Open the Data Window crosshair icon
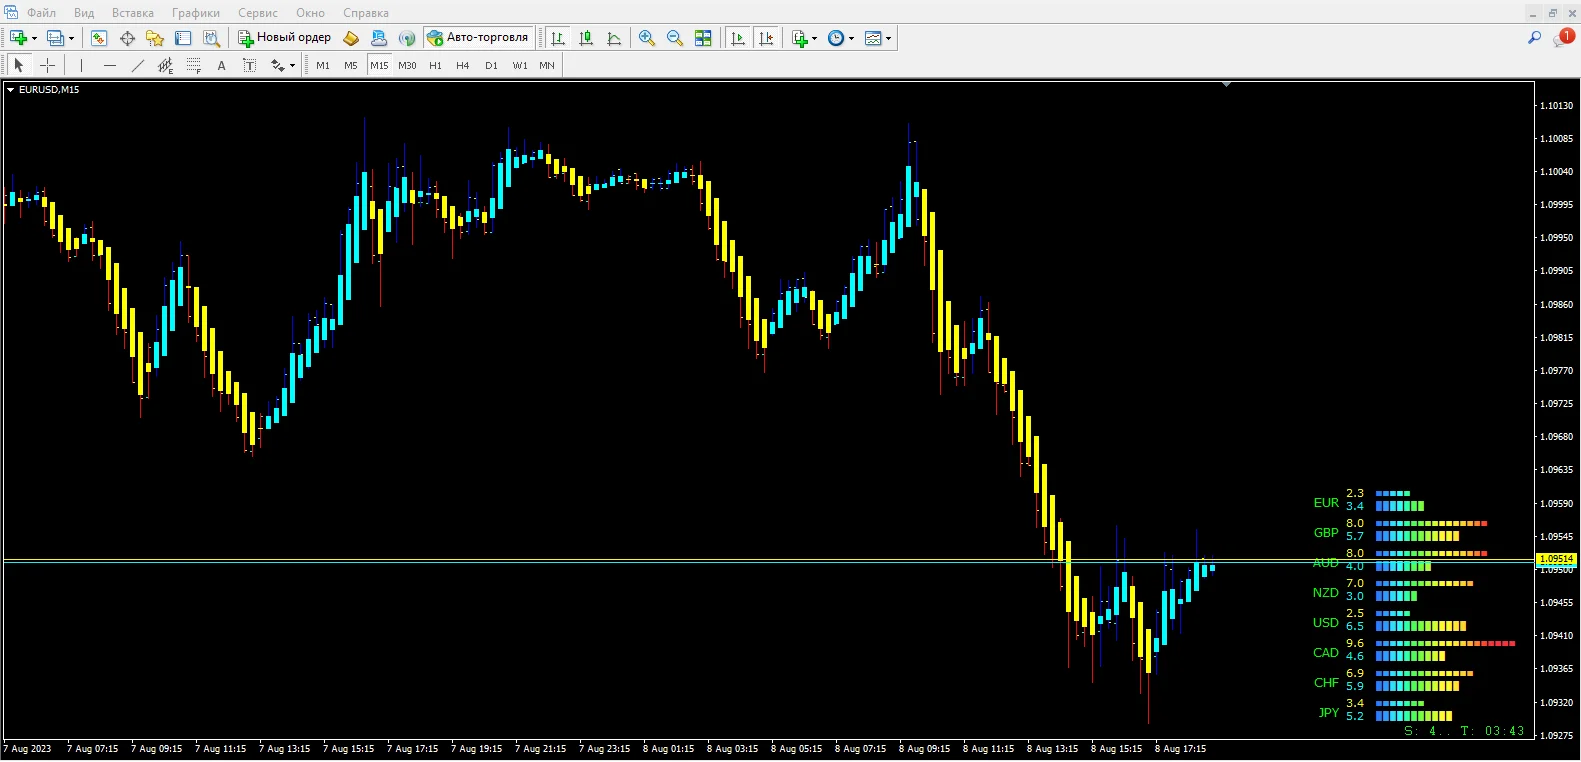The image size is (1581, 762). coord(127,38)
